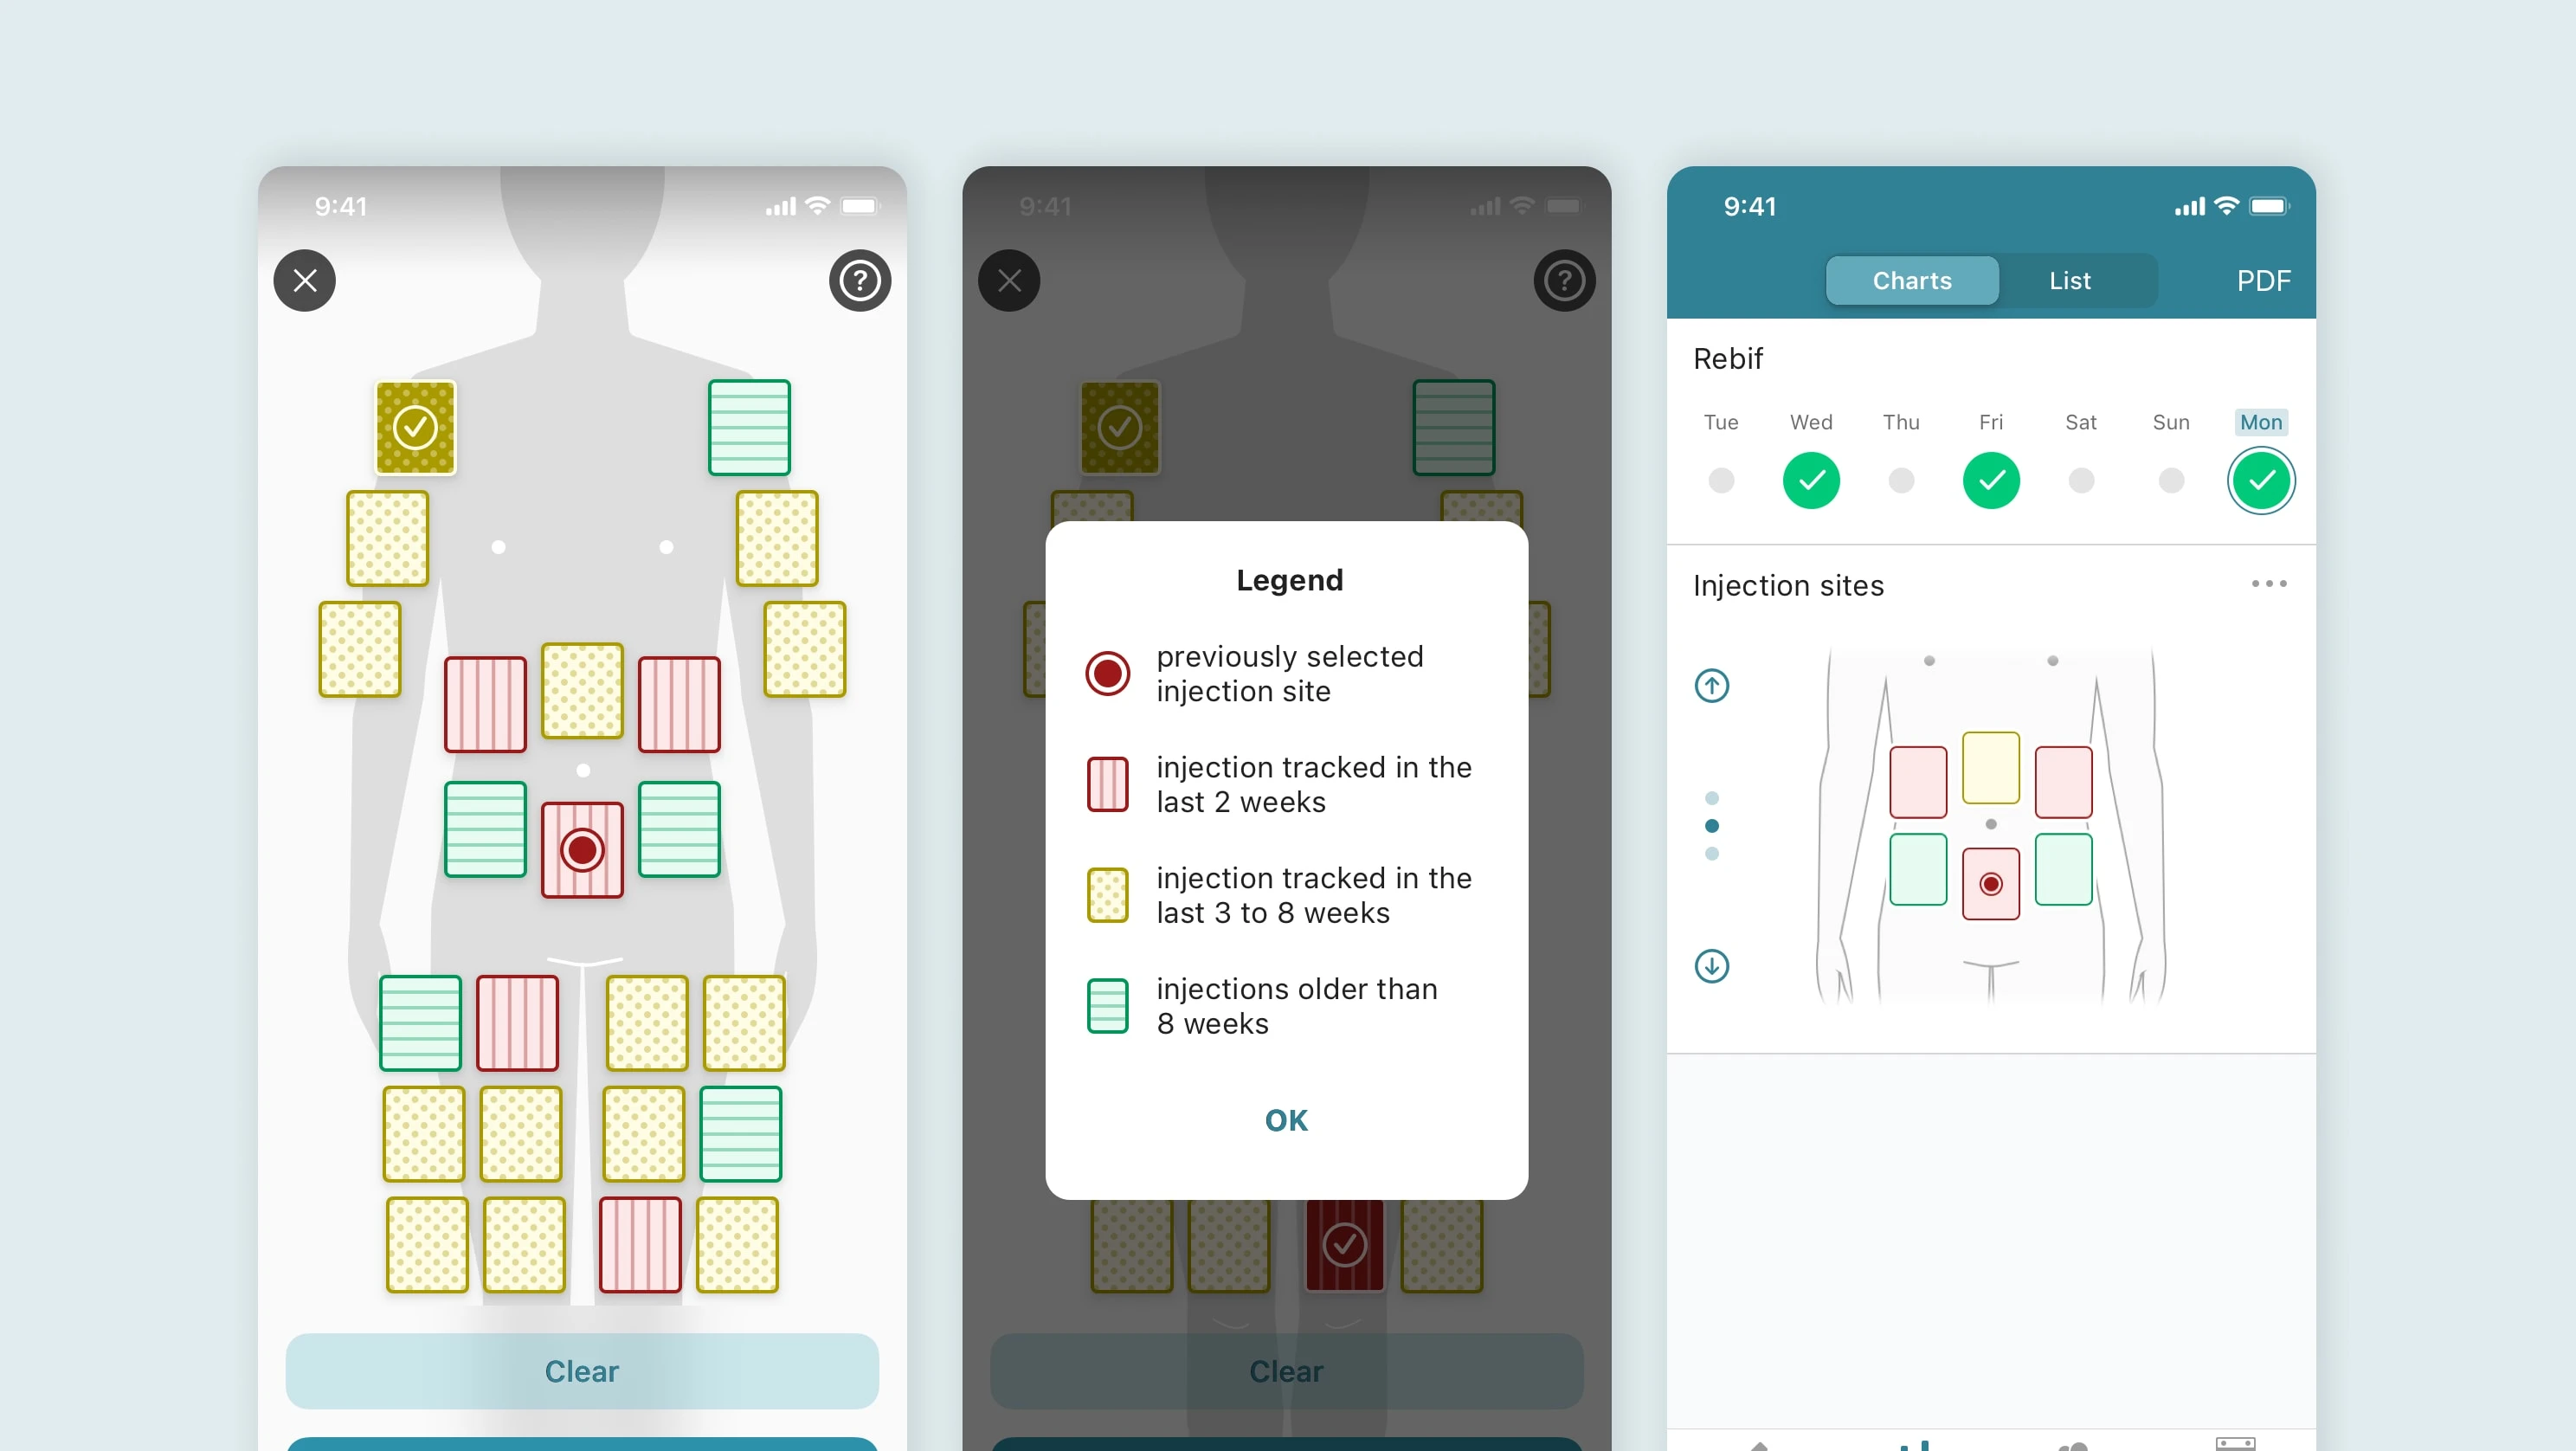
Task: Dismiss the Legend dialog with OK
Action: pos(1286,1119)
